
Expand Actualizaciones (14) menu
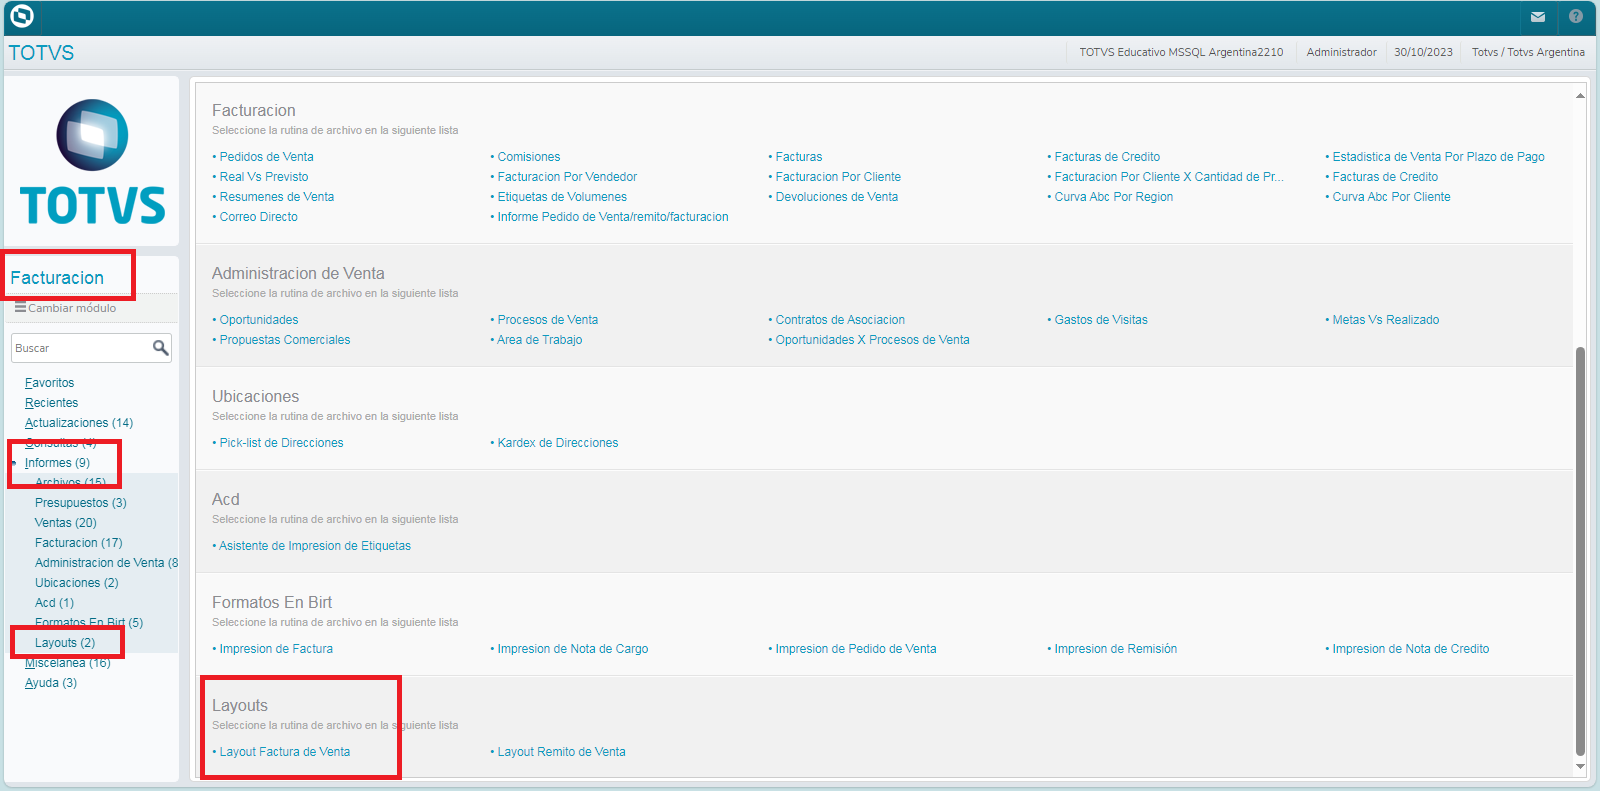tap(79, 423)
